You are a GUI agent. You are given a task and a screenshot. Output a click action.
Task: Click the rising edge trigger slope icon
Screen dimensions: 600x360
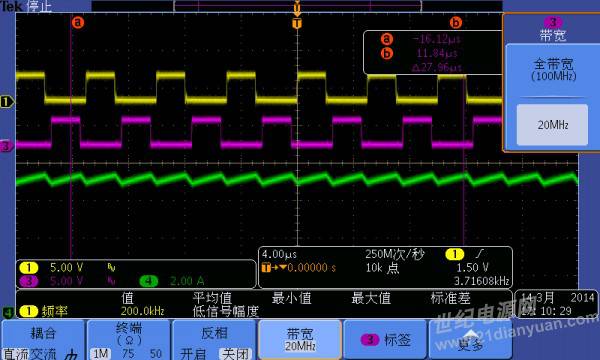point(480,253)
